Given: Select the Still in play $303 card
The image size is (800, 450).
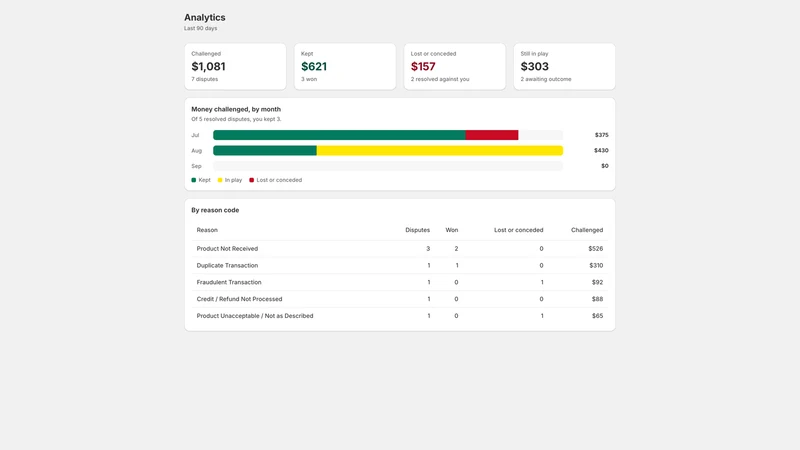Looking at the screenshot, I should pos(564,66).
